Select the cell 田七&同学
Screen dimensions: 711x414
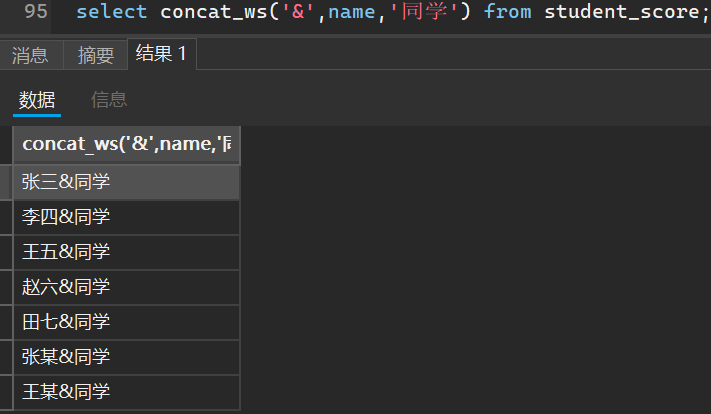click(127, 322)
